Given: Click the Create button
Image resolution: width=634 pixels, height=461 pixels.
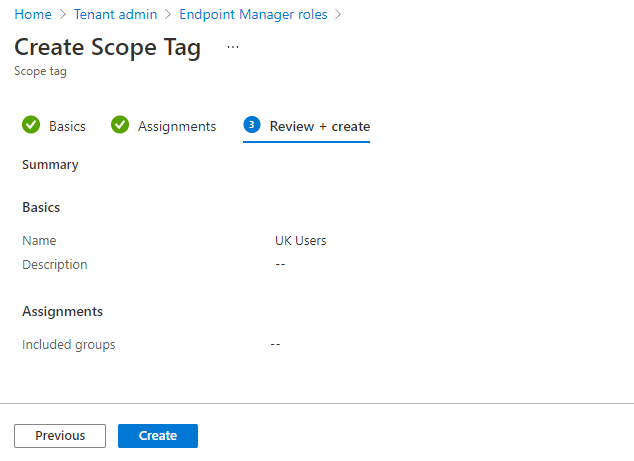Looking at the screenshot, I should tap(158, 436).
